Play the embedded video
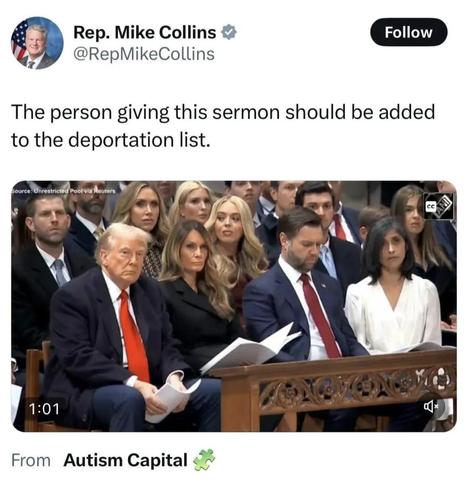468x492 pixels. [234, 306]
